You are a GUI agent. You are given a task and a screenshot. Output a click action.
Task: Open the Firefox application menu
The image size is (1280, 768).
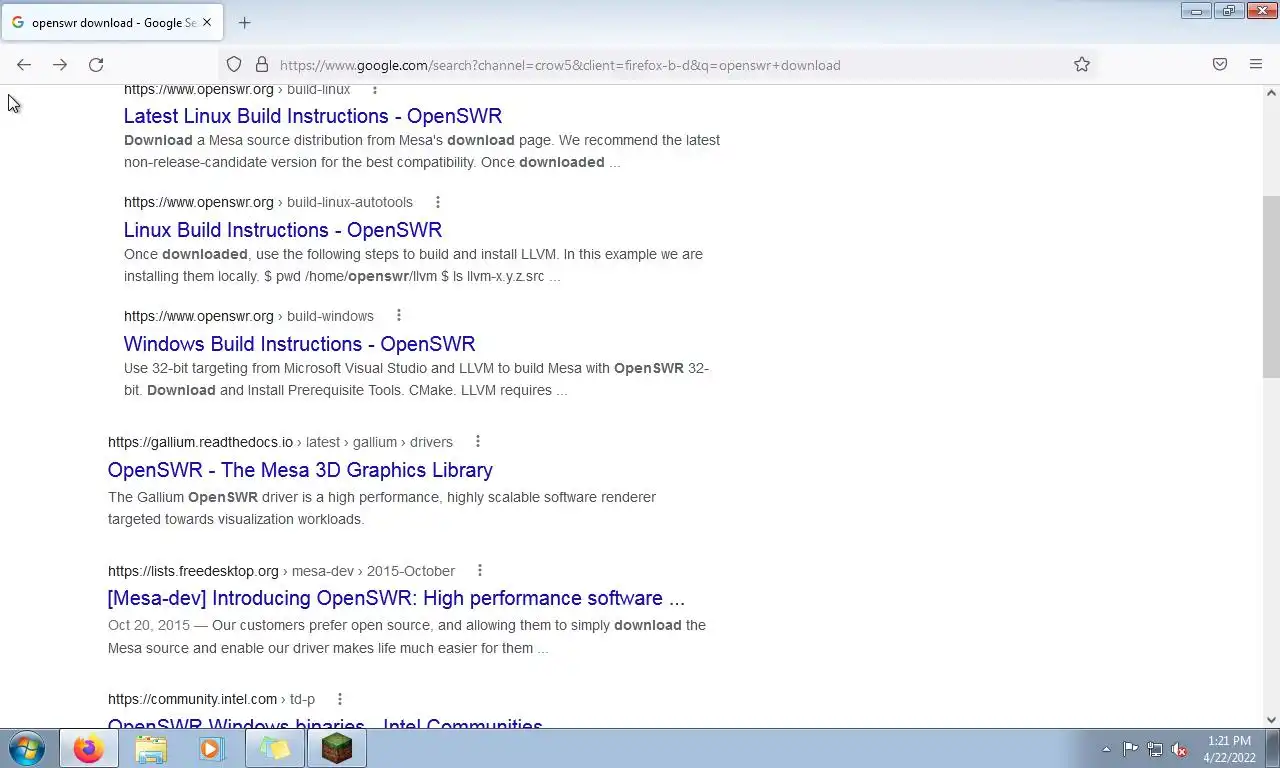coord(1256,65)
